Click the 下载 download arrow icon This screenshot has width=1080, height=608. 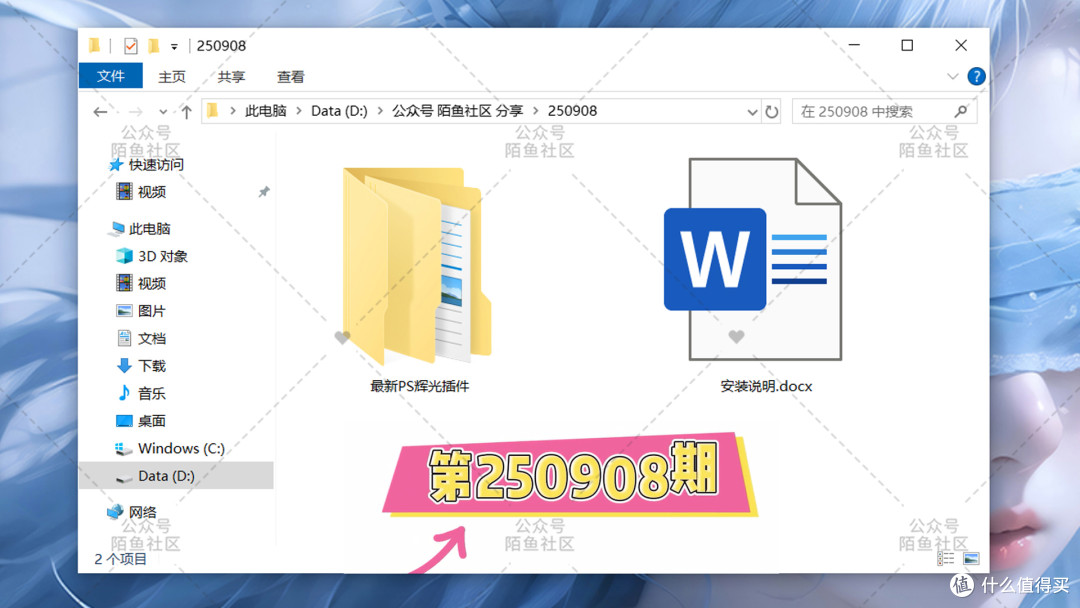click(124, 366)
